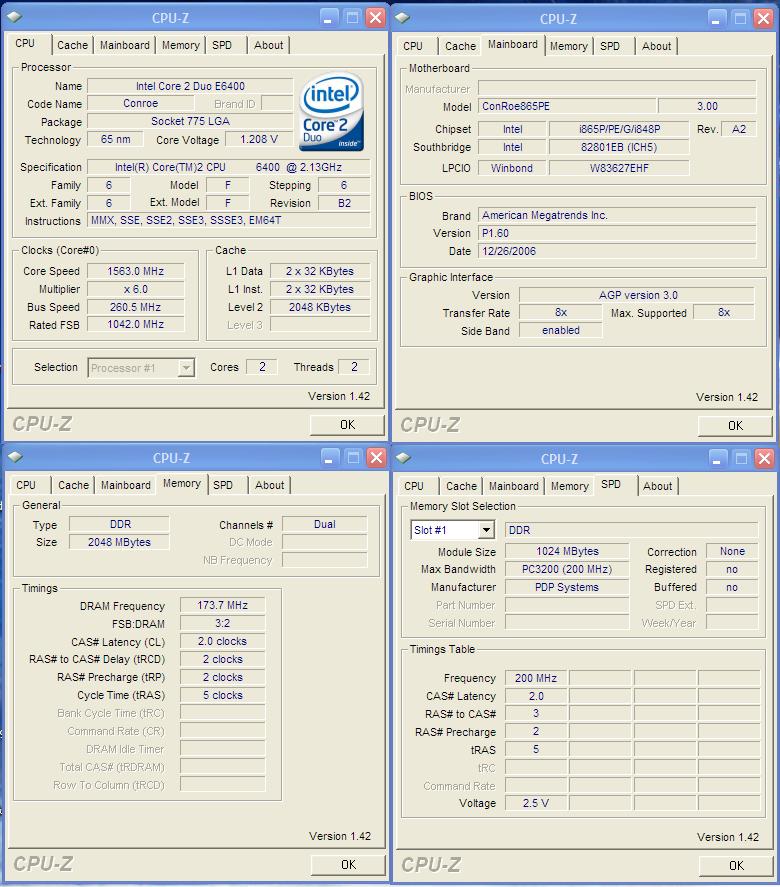
Task: Click the FSB:DRAM ratio 3:2
Action: (223, 623)
